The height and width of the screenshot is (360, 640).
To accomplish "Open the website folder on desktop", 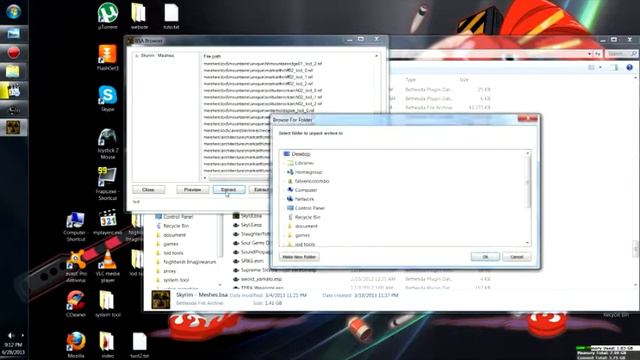I will 139,16.
